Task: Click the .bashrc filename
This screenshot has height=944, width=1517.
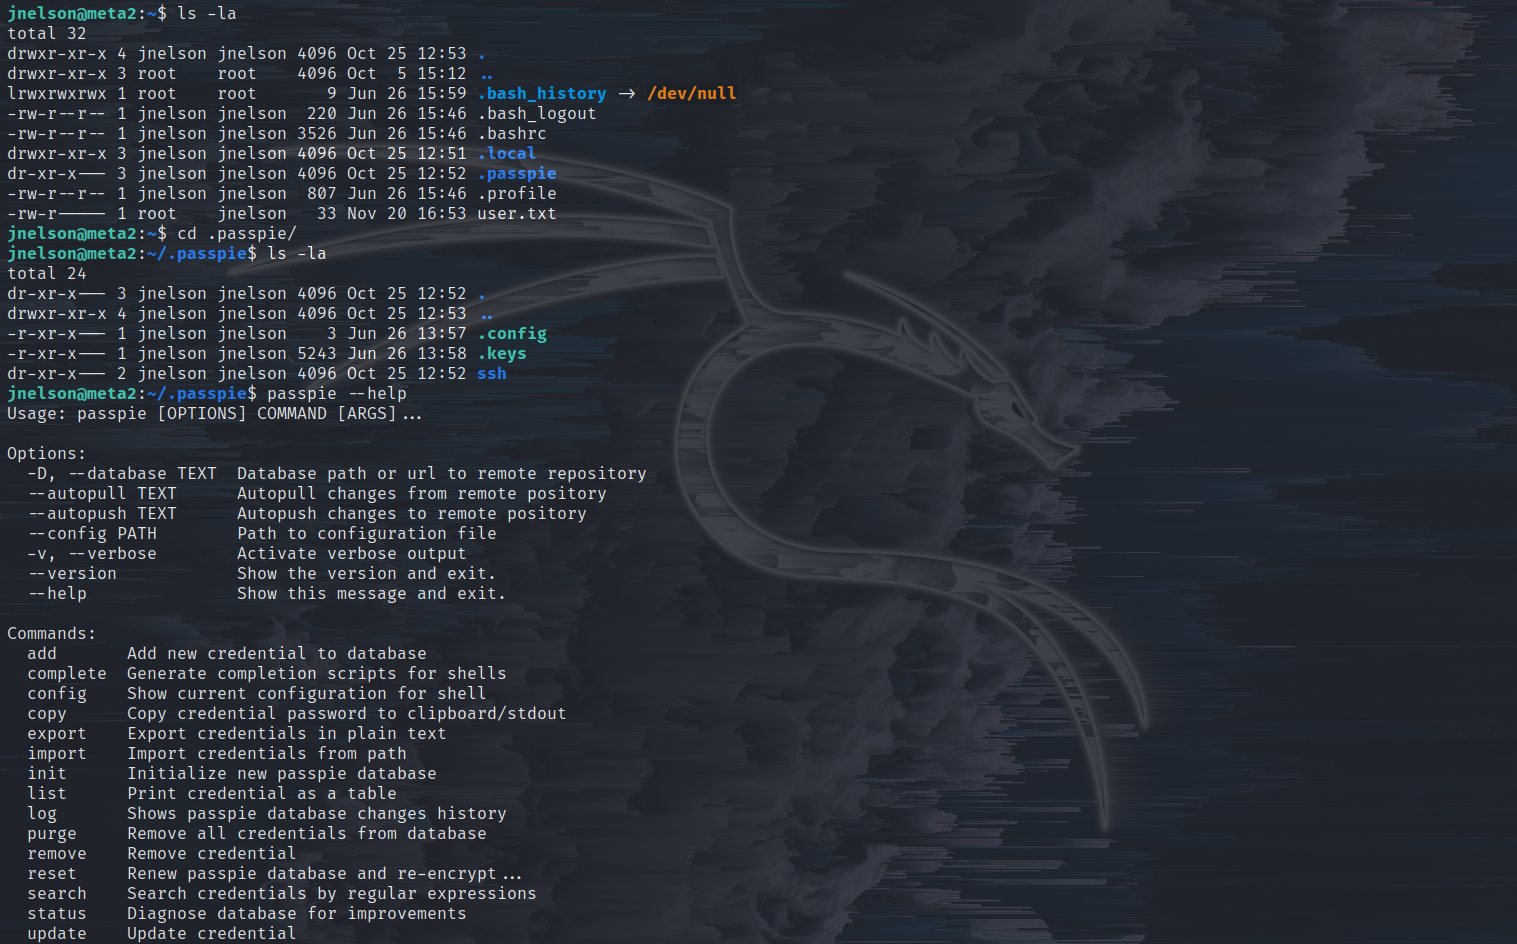Action: coord(512,134)
